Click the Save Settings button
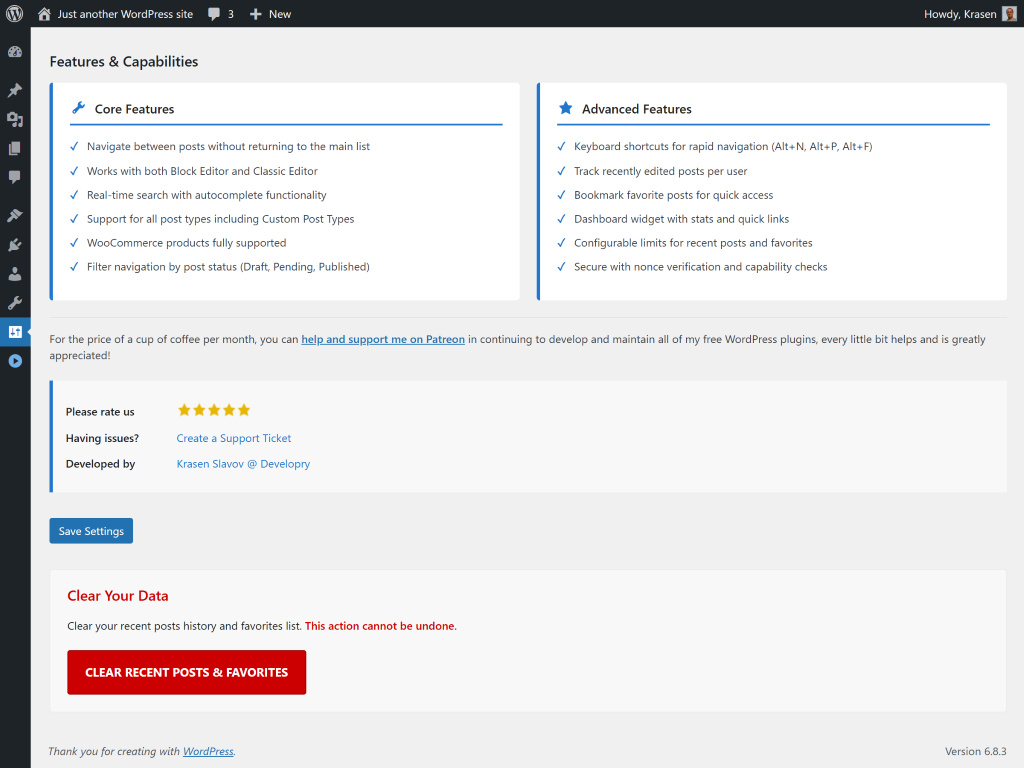 click(x=91, y=531)
